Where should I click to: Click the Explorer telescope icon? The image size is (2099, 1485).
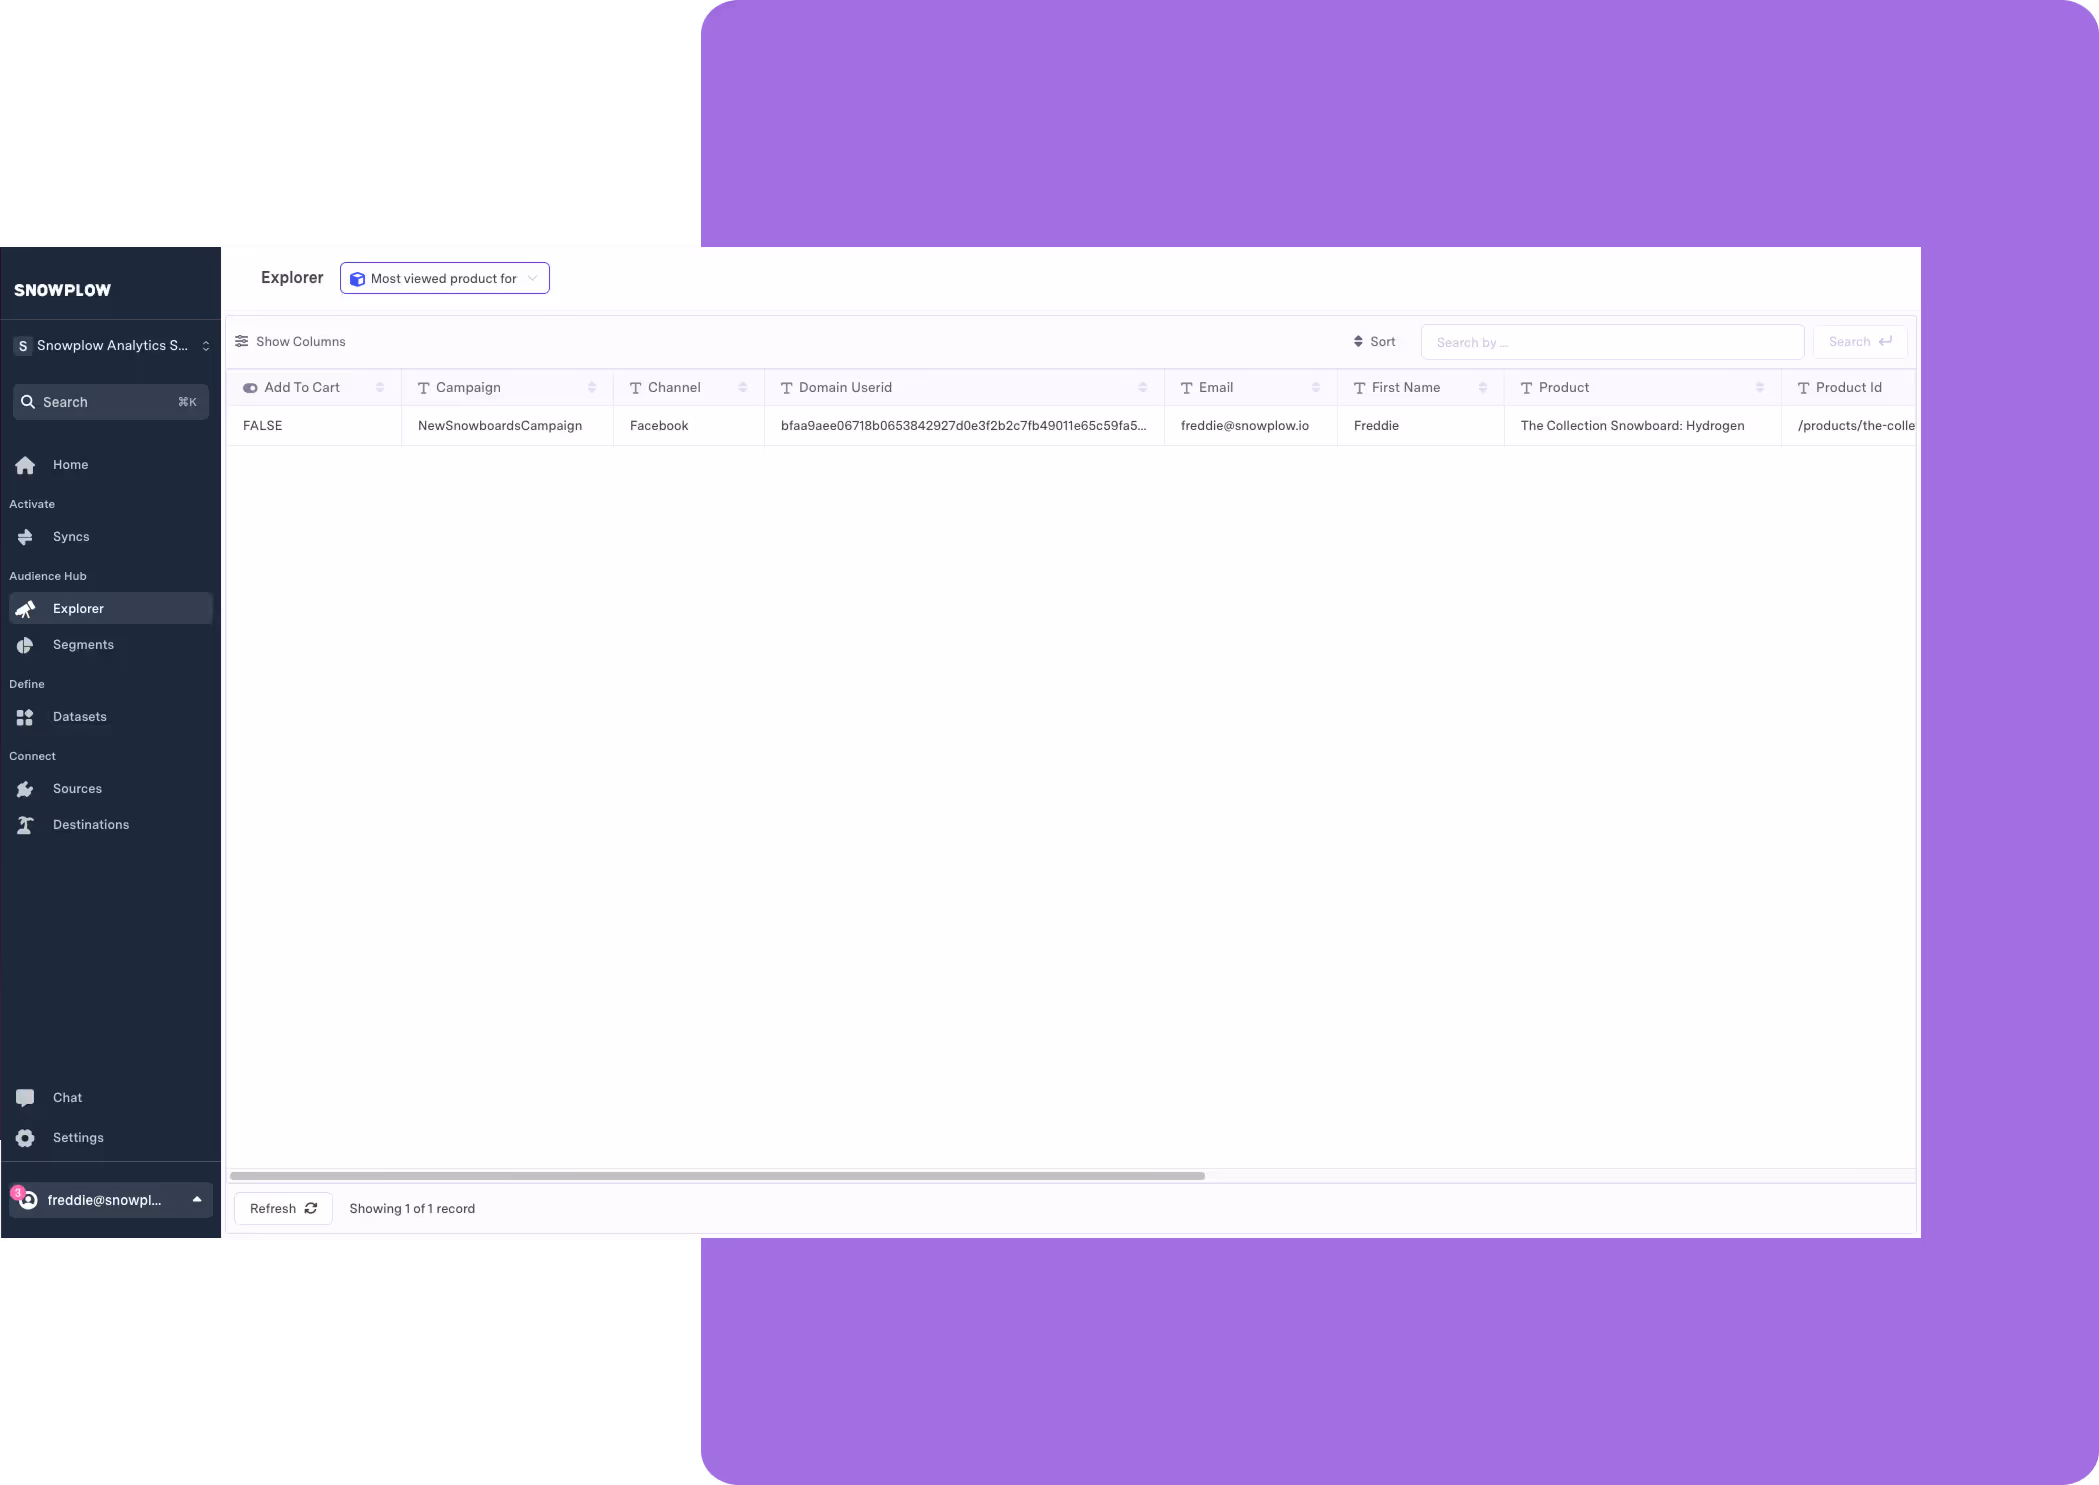[x=25, y=609]
